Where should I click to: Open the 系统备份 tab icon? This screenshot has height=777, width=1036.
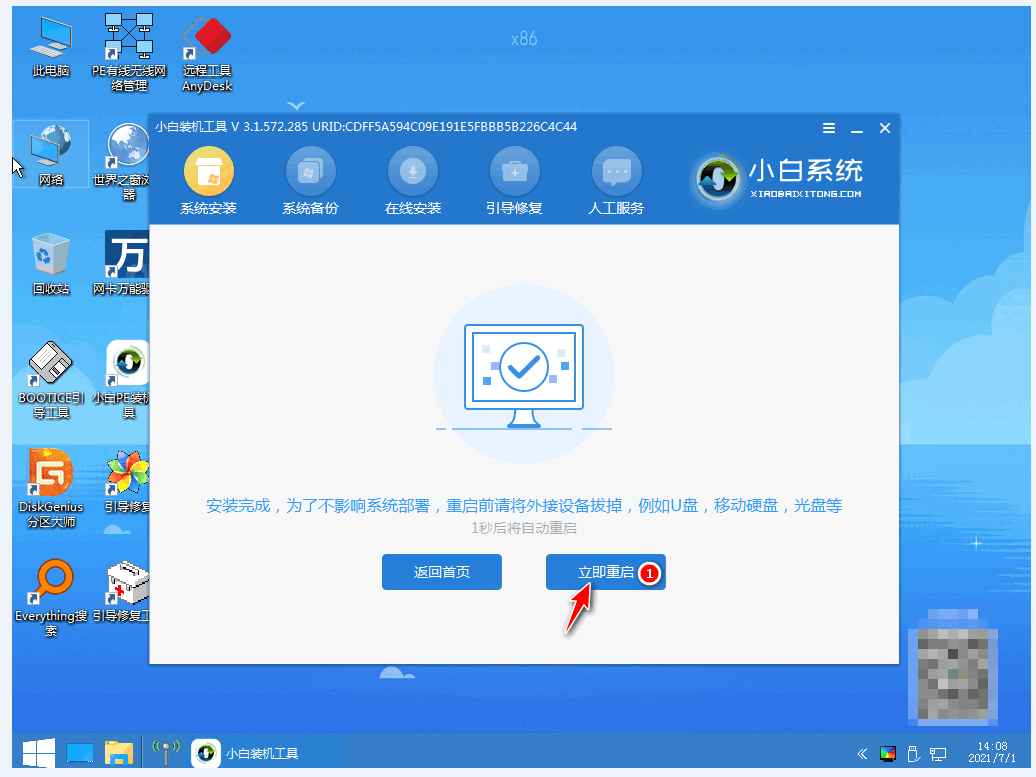[x=311, y=171]
